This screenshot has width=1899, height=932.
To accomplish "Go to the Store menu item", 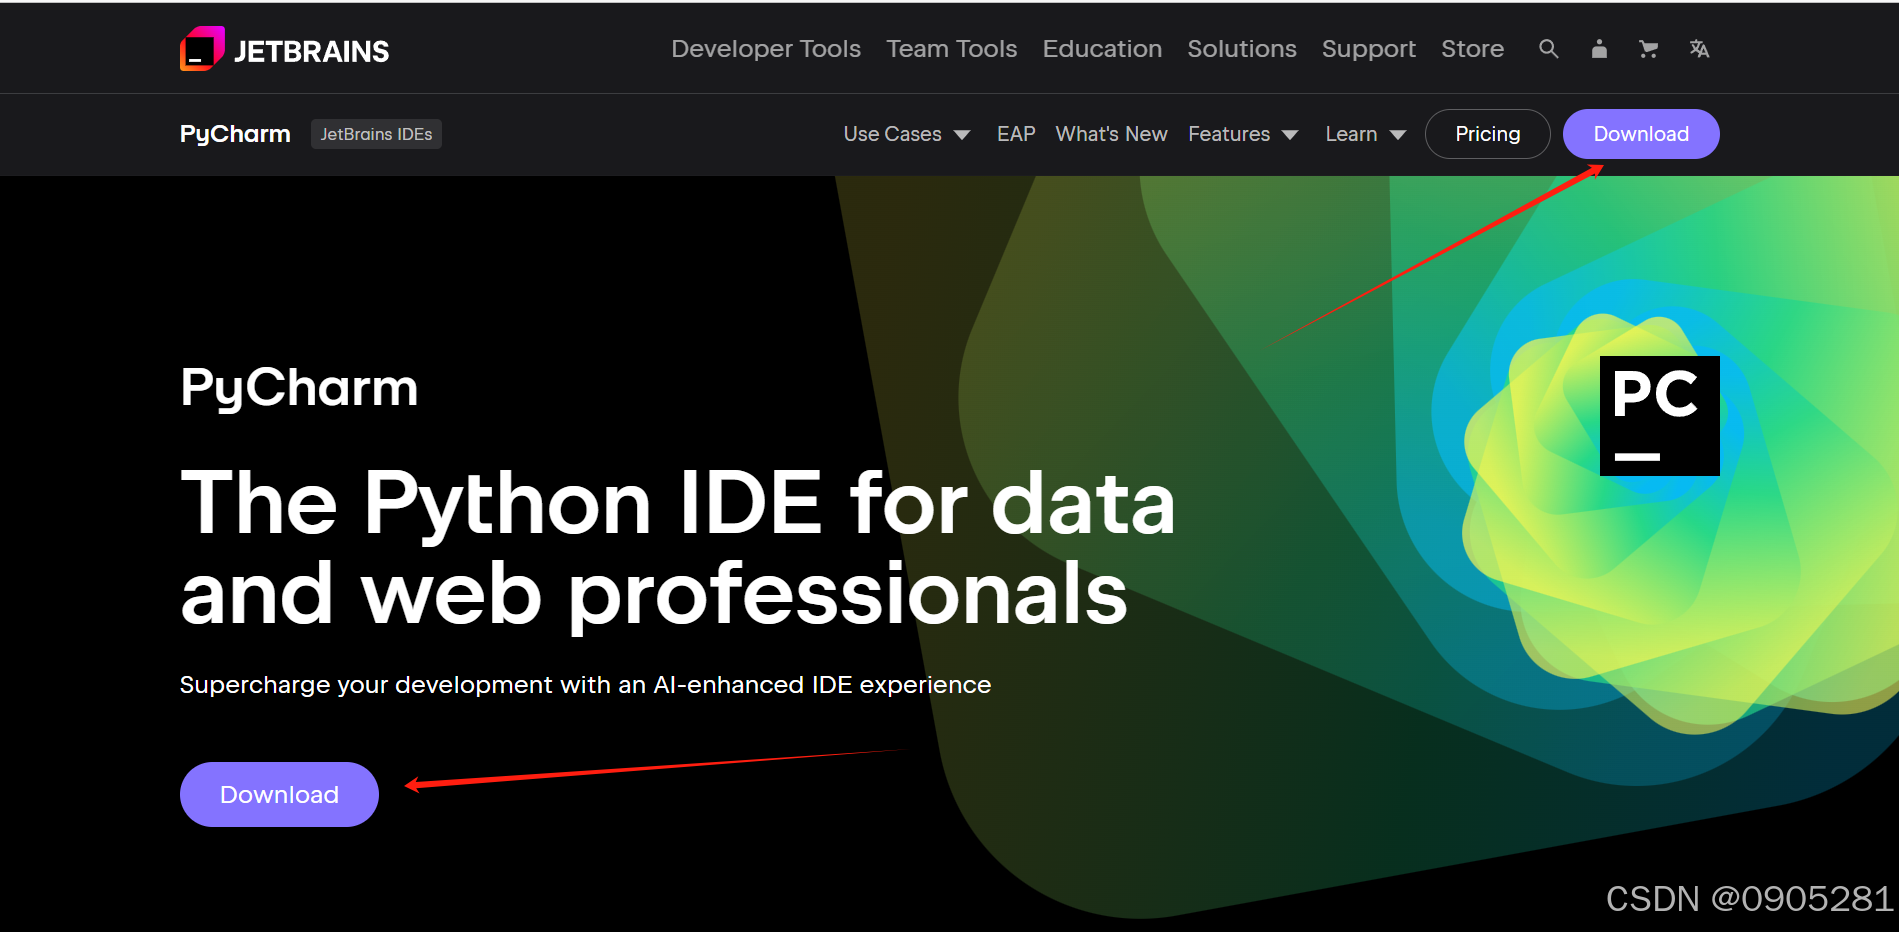I will (1472, 49).
